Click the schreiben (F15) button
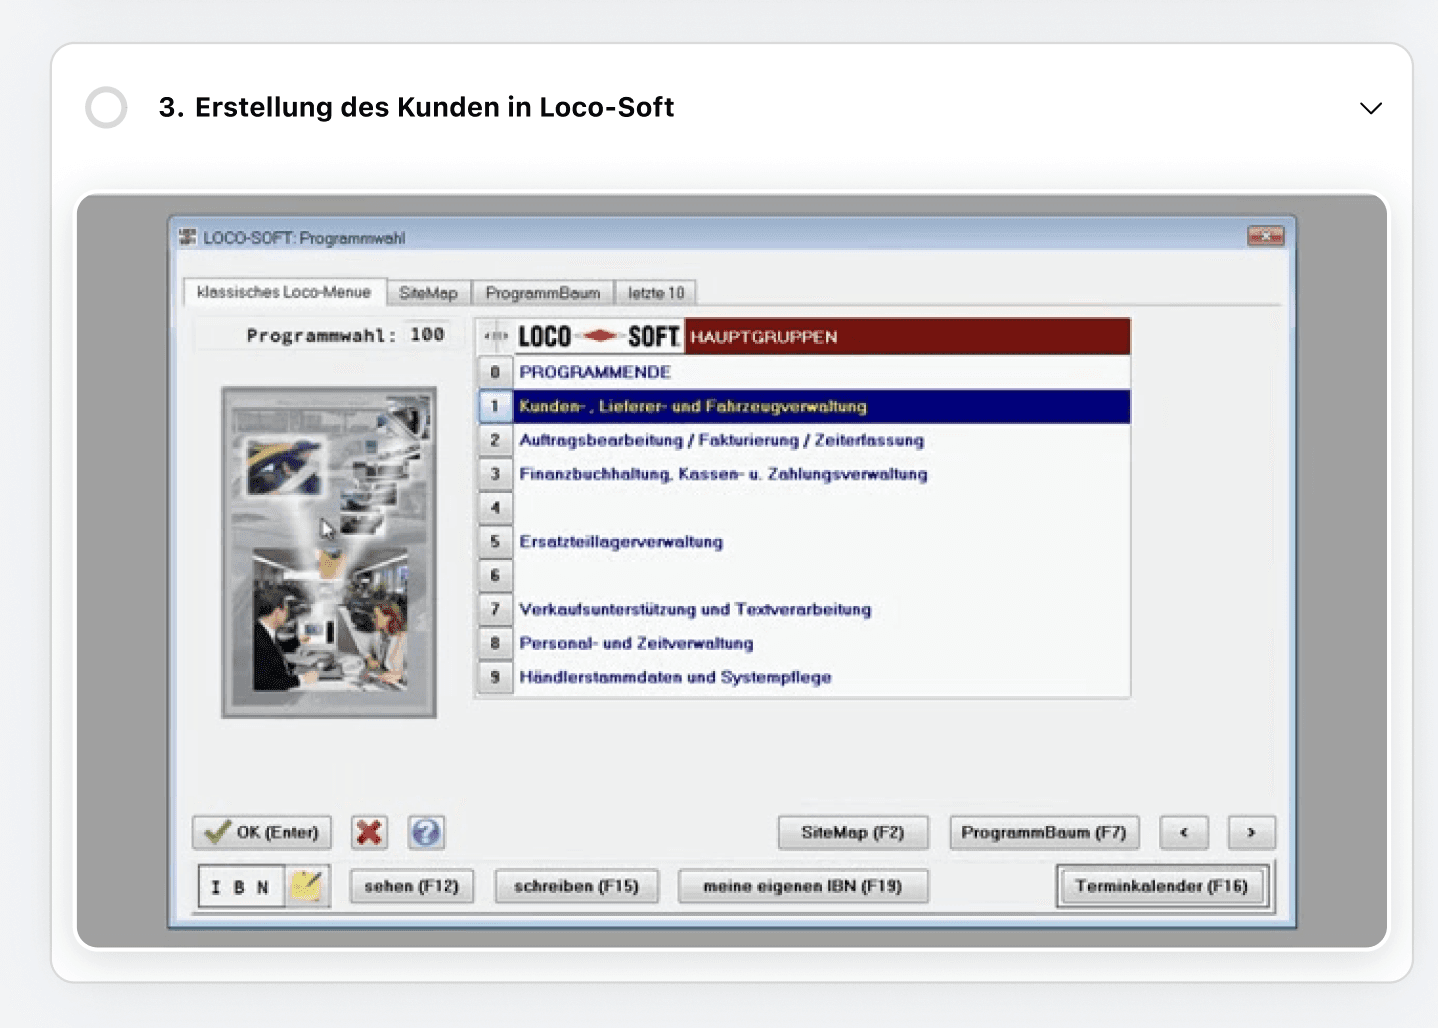1438x1028 pixels. [576, 886]
